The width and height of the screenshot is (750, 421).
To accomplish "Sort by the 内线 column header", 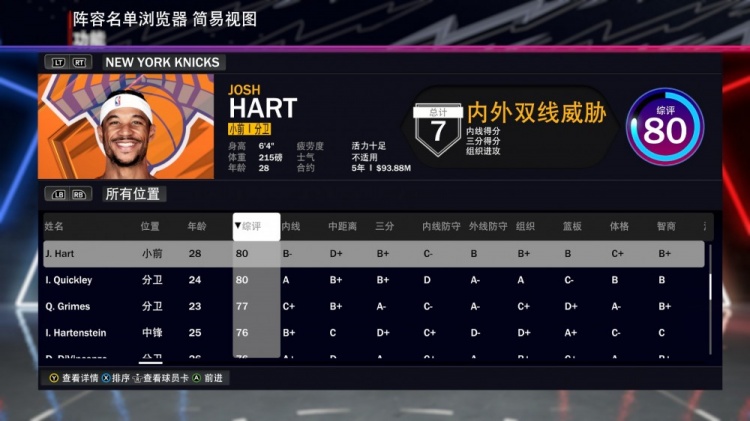I will click(x=291, y=226).
